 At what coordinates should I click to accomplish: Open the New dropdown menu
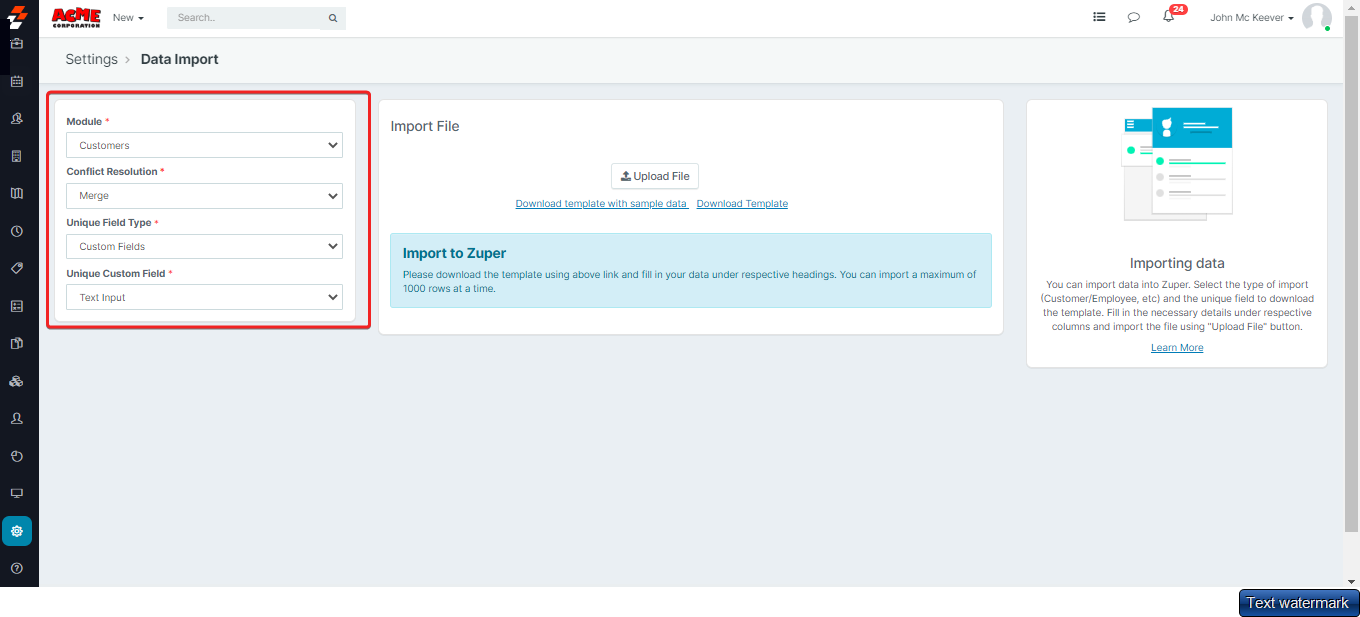pos(128,18)
